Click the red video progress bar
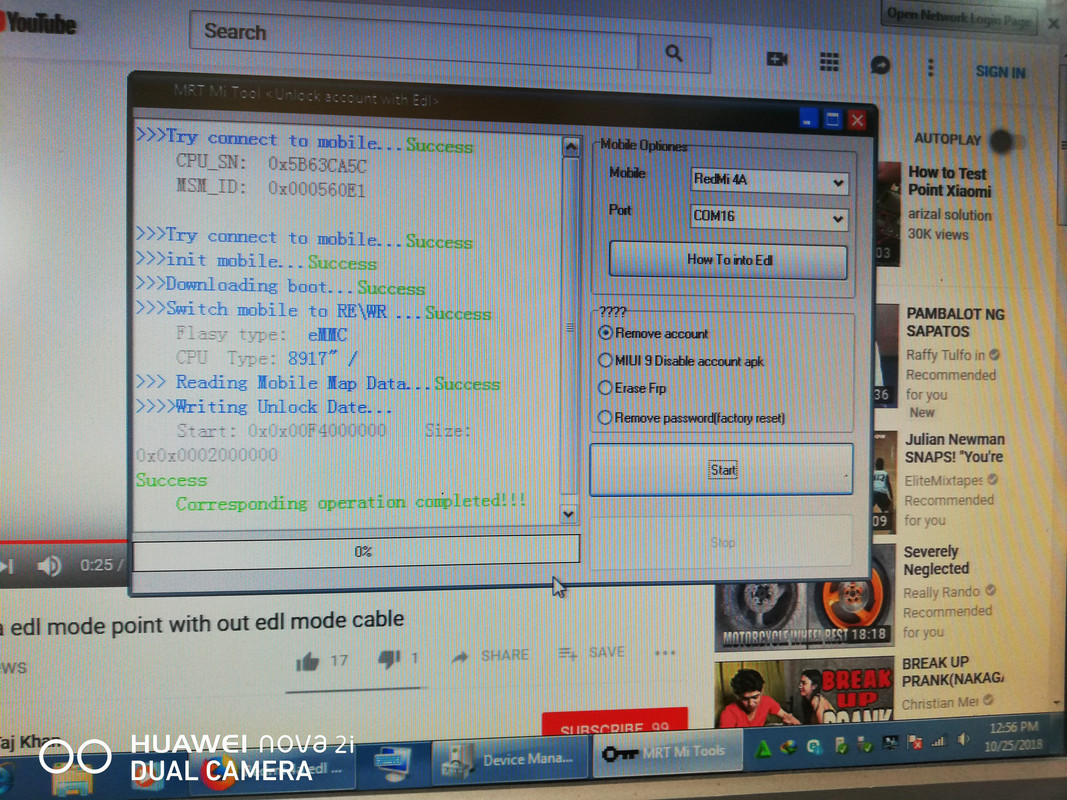 [x=63, y=541]
